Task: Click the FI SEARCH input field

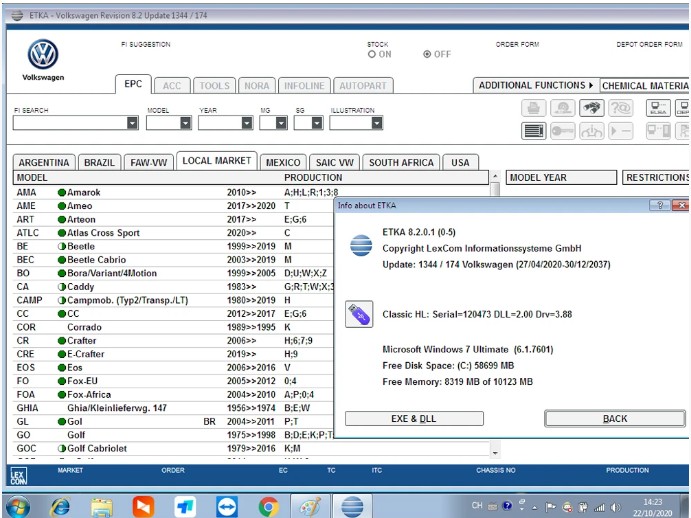Action: [x=70, y=123]
